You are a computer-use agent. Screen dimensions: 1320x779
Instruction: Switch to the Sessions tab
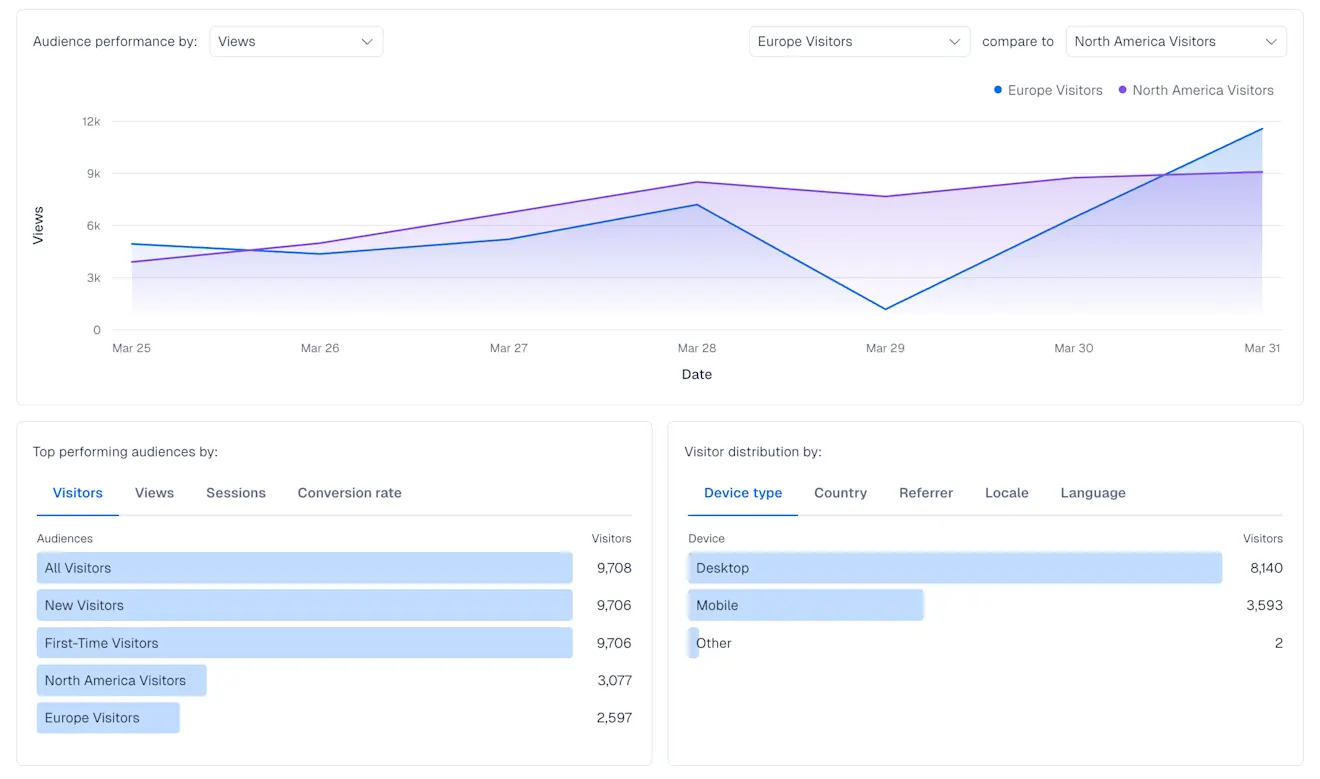tap(236, 492)
